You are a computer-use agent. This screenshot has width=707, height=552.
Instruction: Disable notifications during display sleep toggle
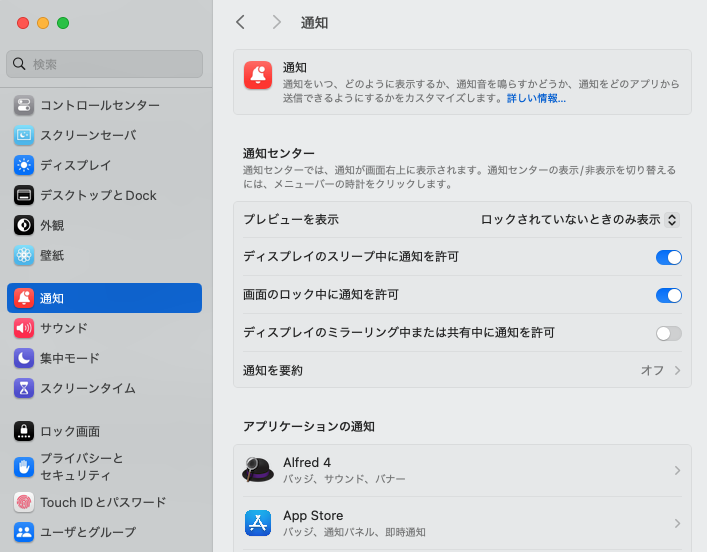tap(668, 257)
